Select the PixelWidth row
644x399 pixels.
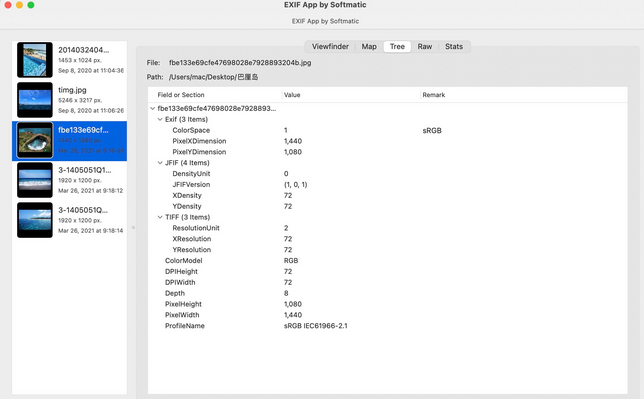click(388, 315)
